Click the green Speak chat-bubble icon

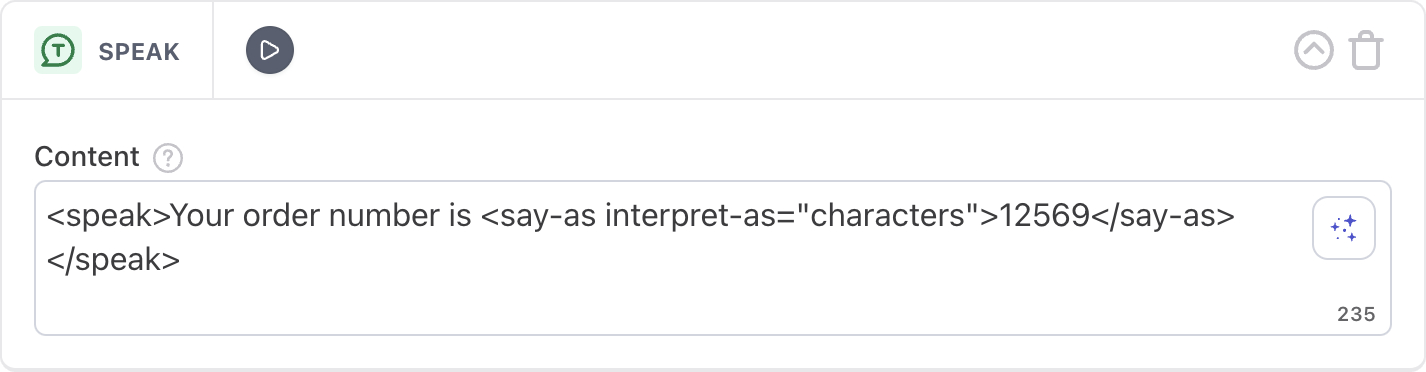[x=58, y=50]
